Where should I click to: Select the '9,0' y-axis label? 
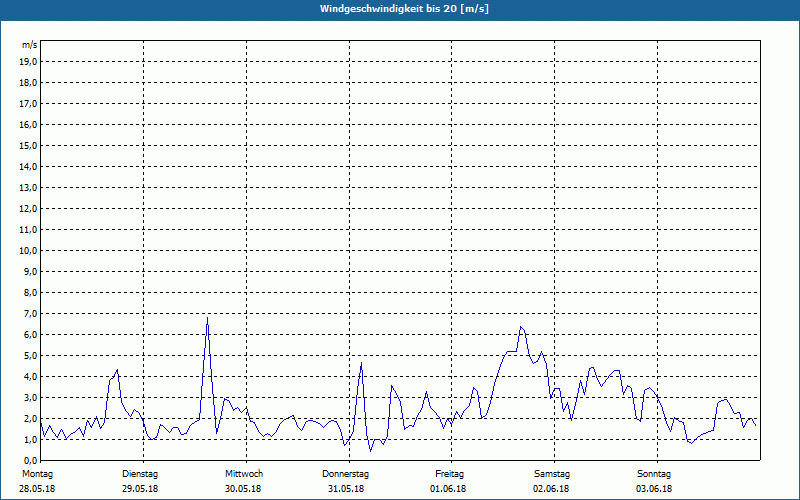pyautogui.click(x=30, y=271)
